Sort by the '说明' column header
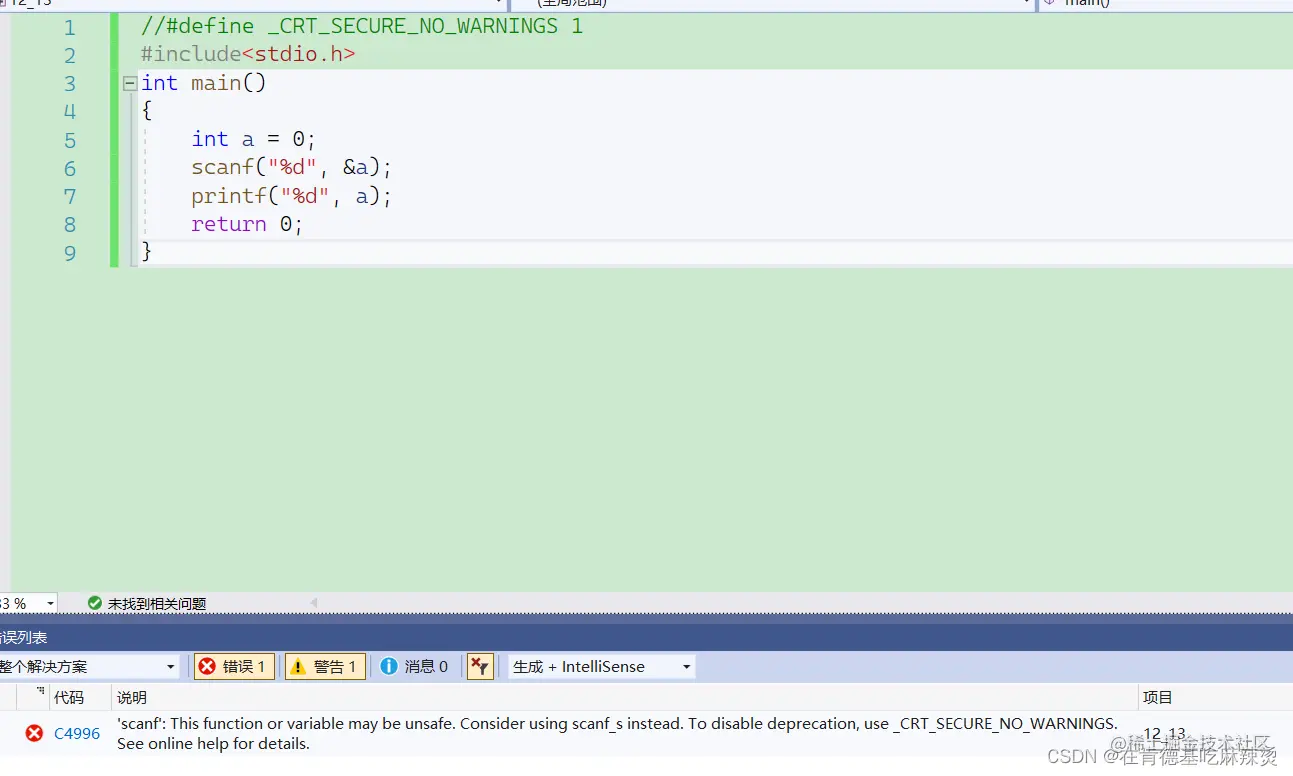Screen dimensions: 1293x776 pyautogui.click(x=132, y=697)
